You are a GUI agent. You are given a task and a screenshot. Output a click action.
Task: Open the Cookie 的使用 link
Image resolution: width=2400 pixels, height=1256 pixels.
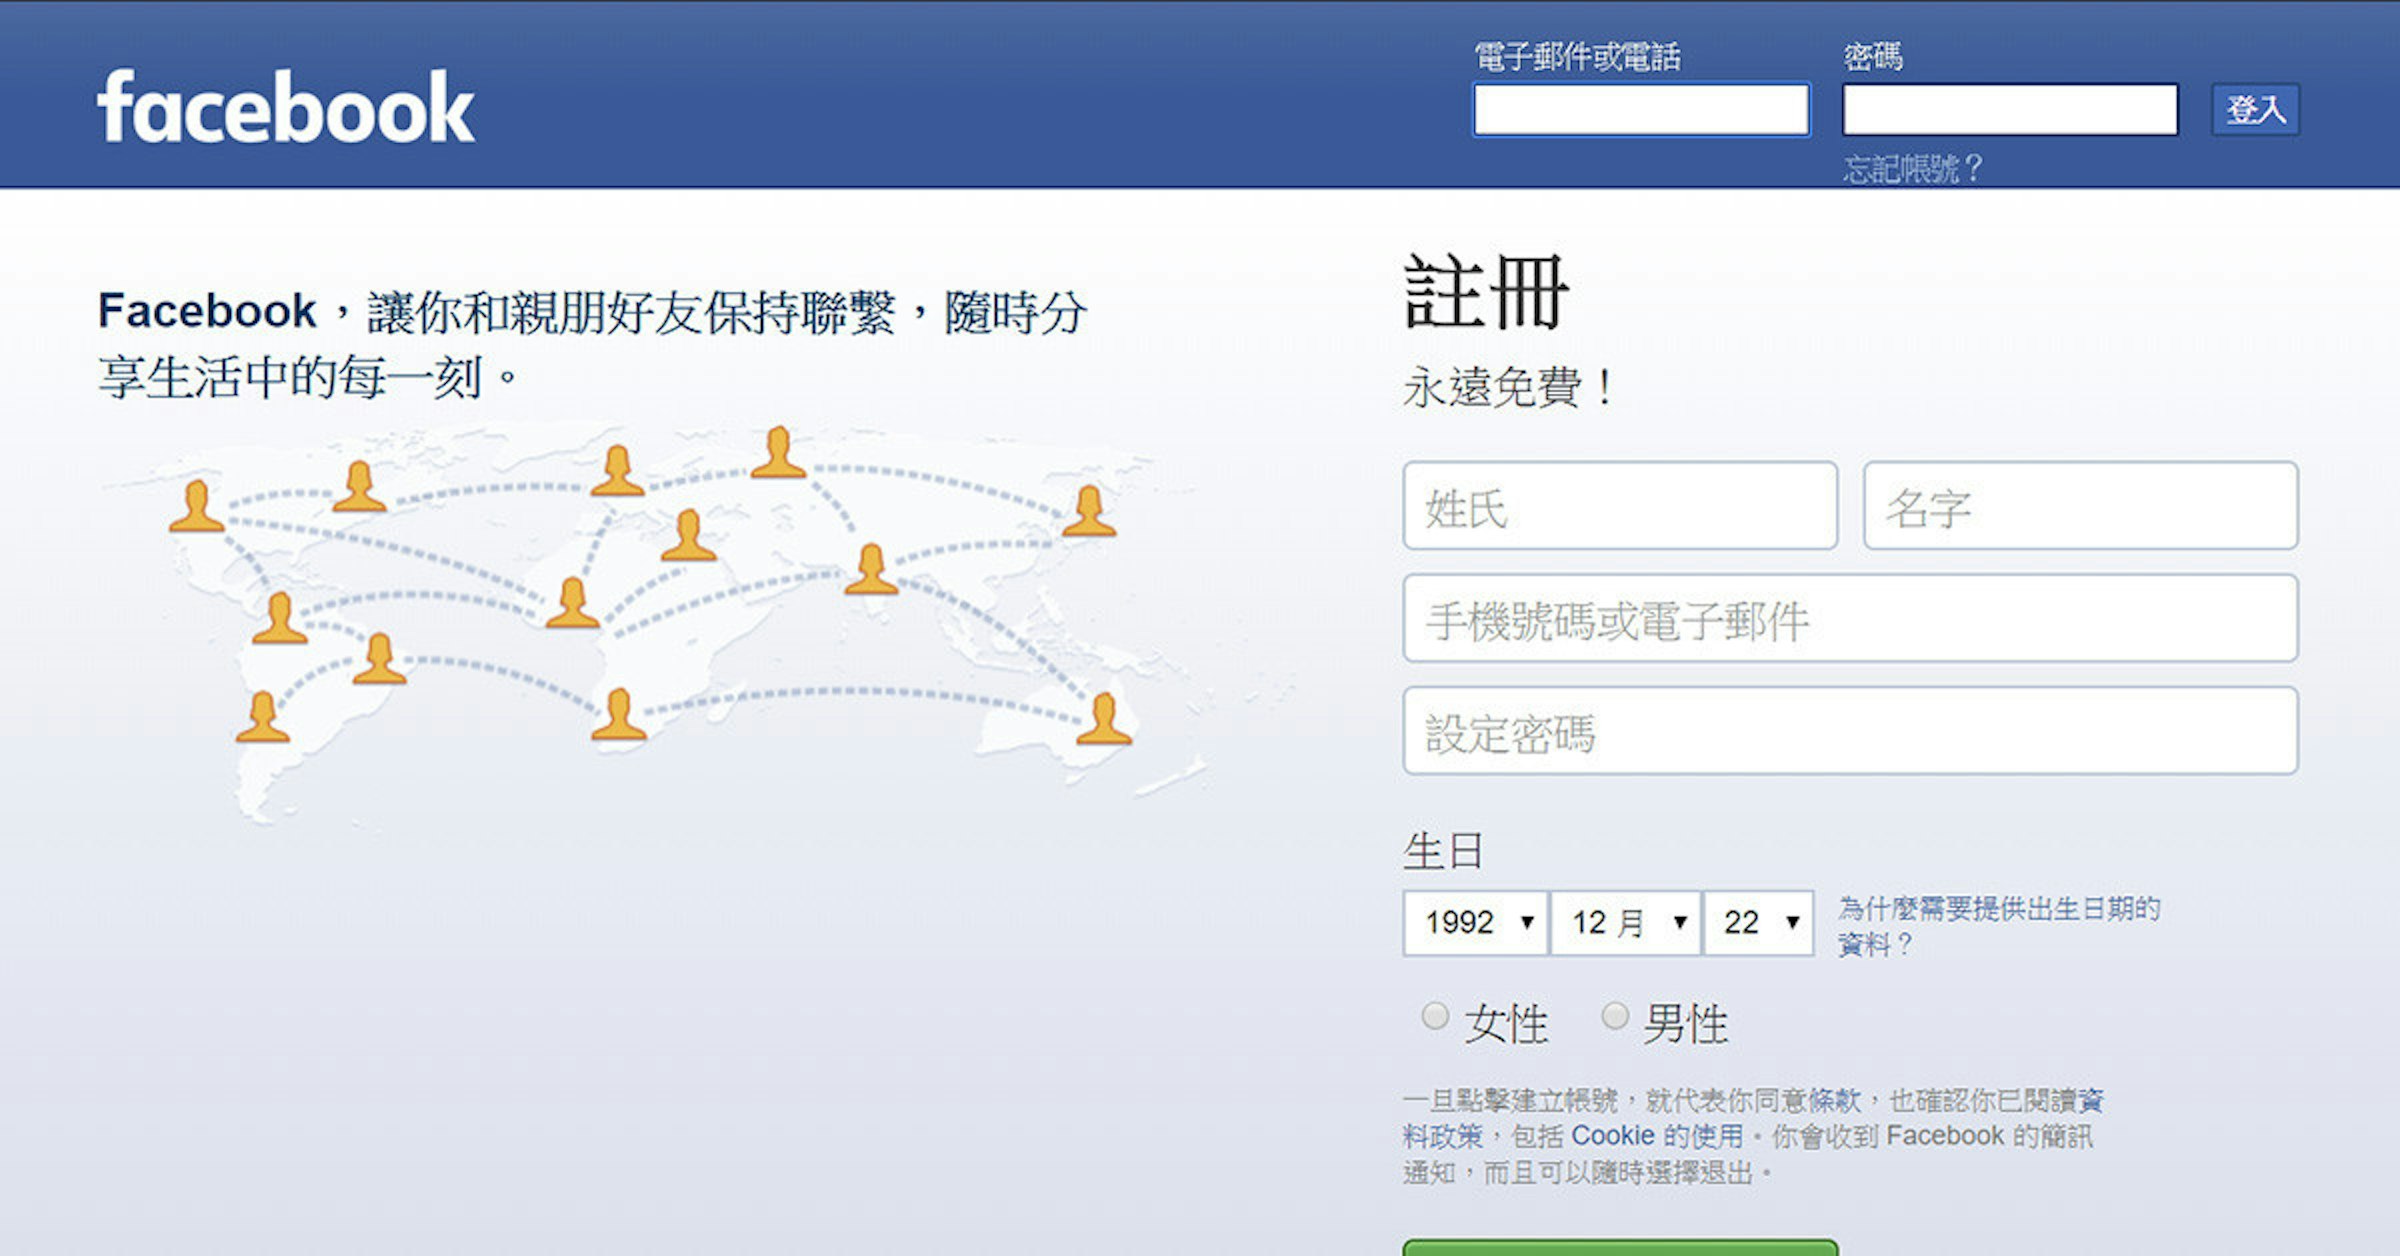click(1657, 1136)
